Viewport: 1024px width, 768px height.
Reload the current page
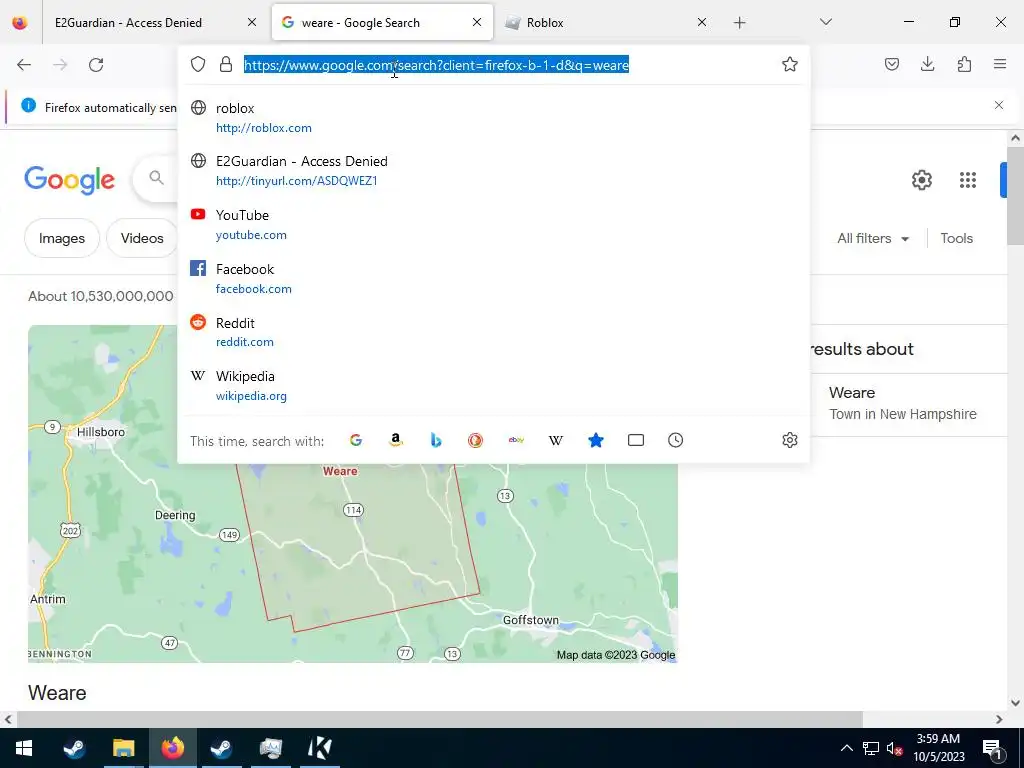[96, 65]
